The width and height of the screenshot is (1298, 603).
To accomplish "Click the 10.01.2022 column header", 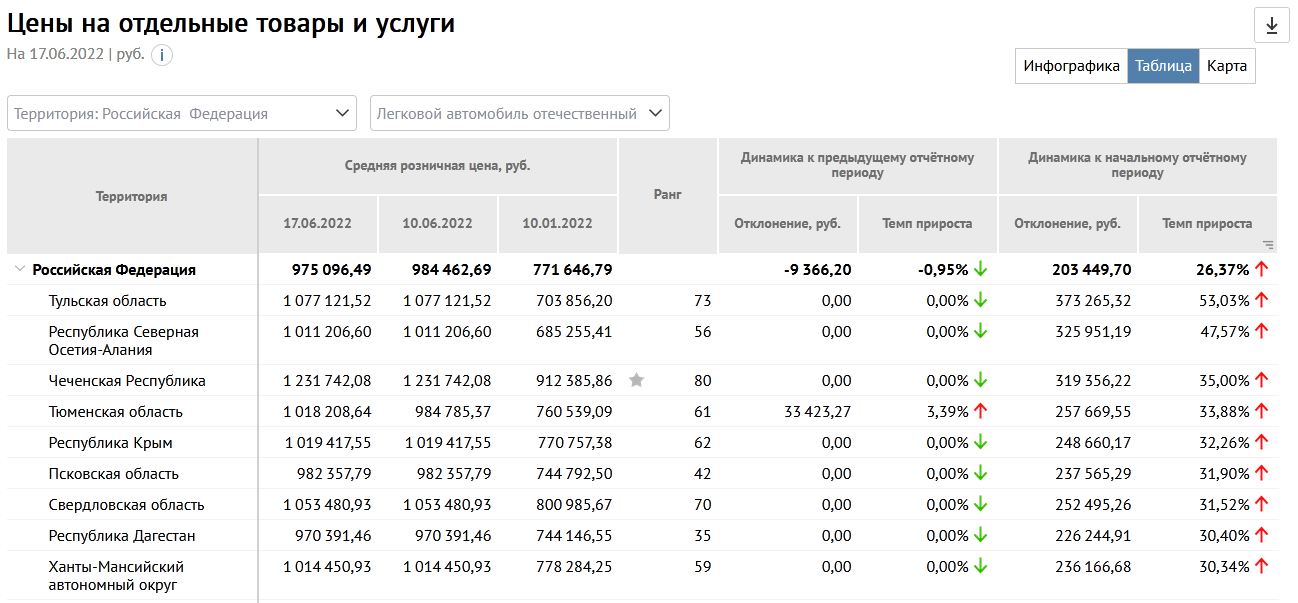I will tap(557, 224).
